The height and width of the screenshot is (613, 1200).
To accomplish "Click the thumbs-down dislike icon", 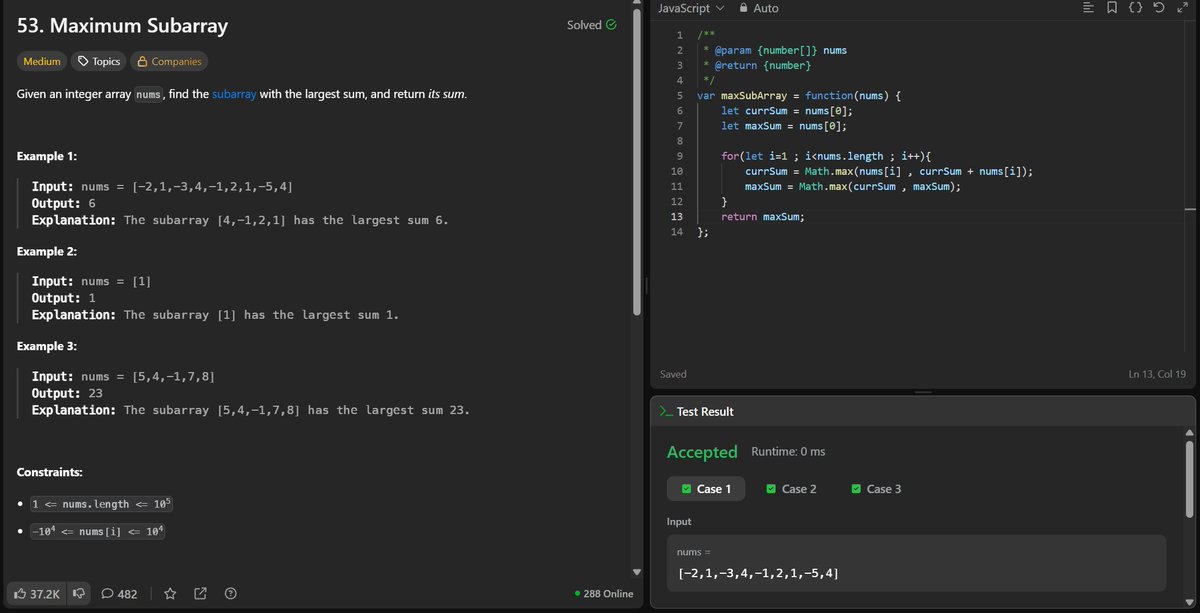I will (79, 594).
